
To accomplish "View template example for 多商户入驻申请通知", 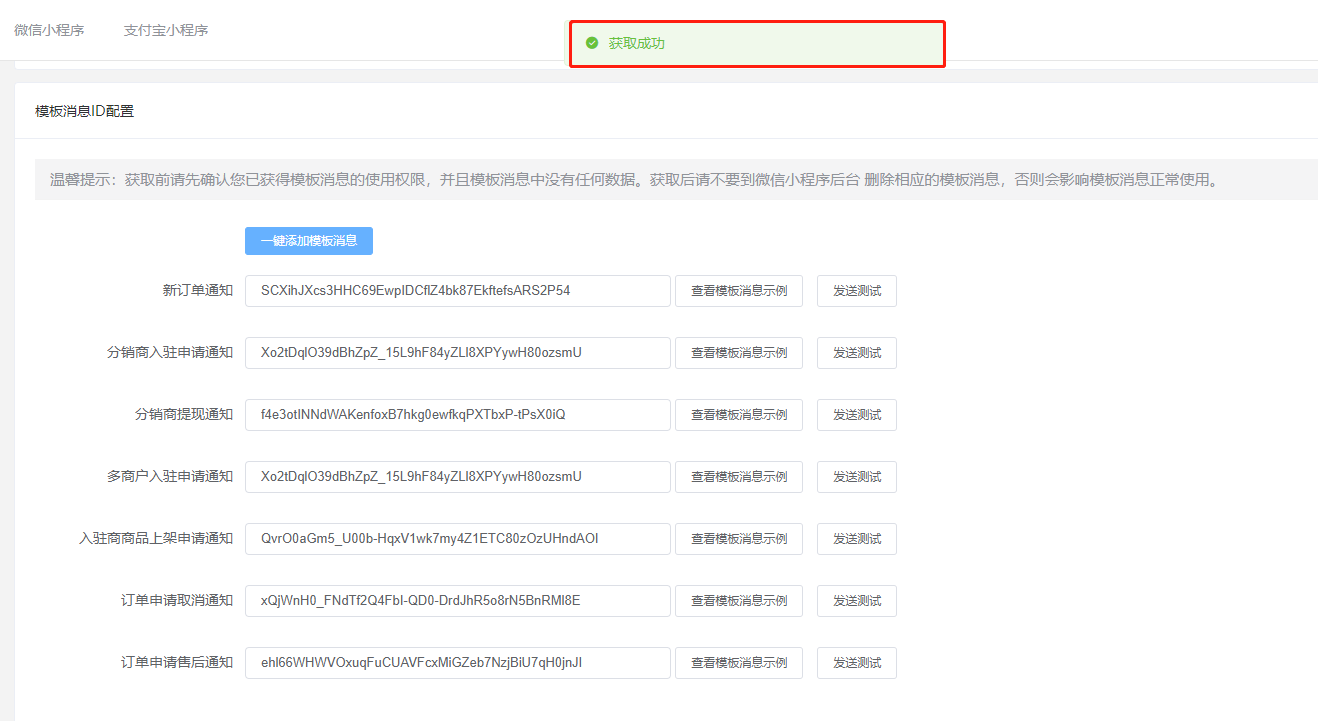I will [738, 477].
